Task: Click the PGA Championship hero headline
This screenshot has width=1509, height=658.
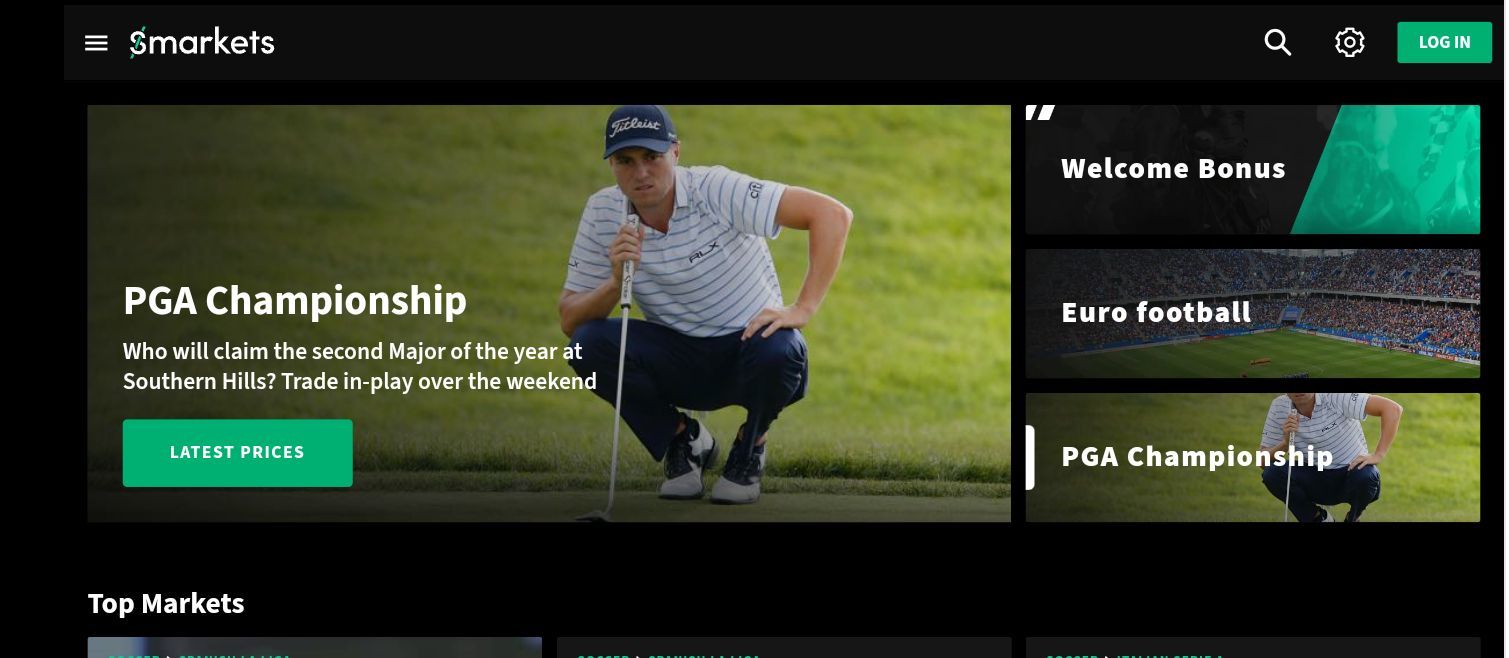Action: [295, 300]
